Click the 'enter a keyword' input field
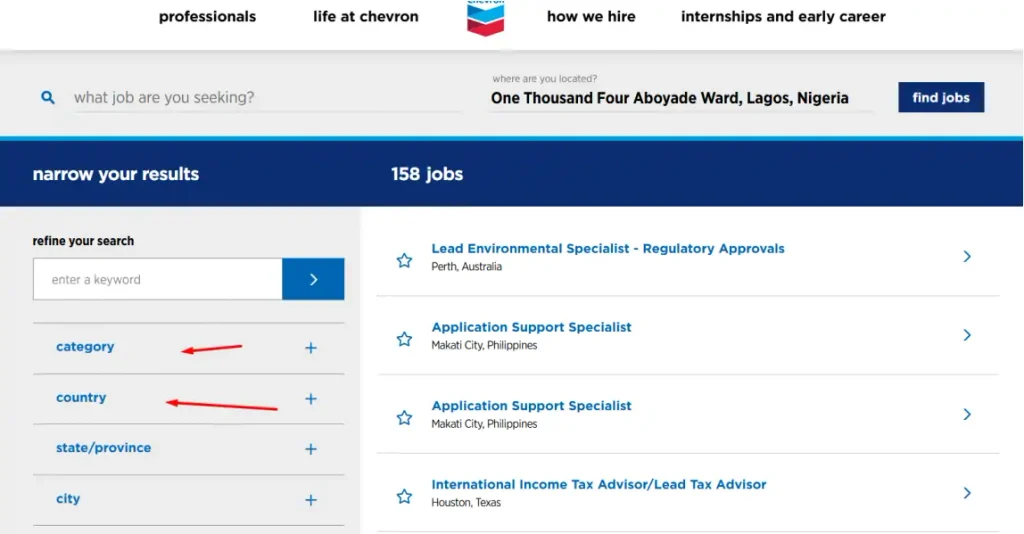 click(158, 279)
